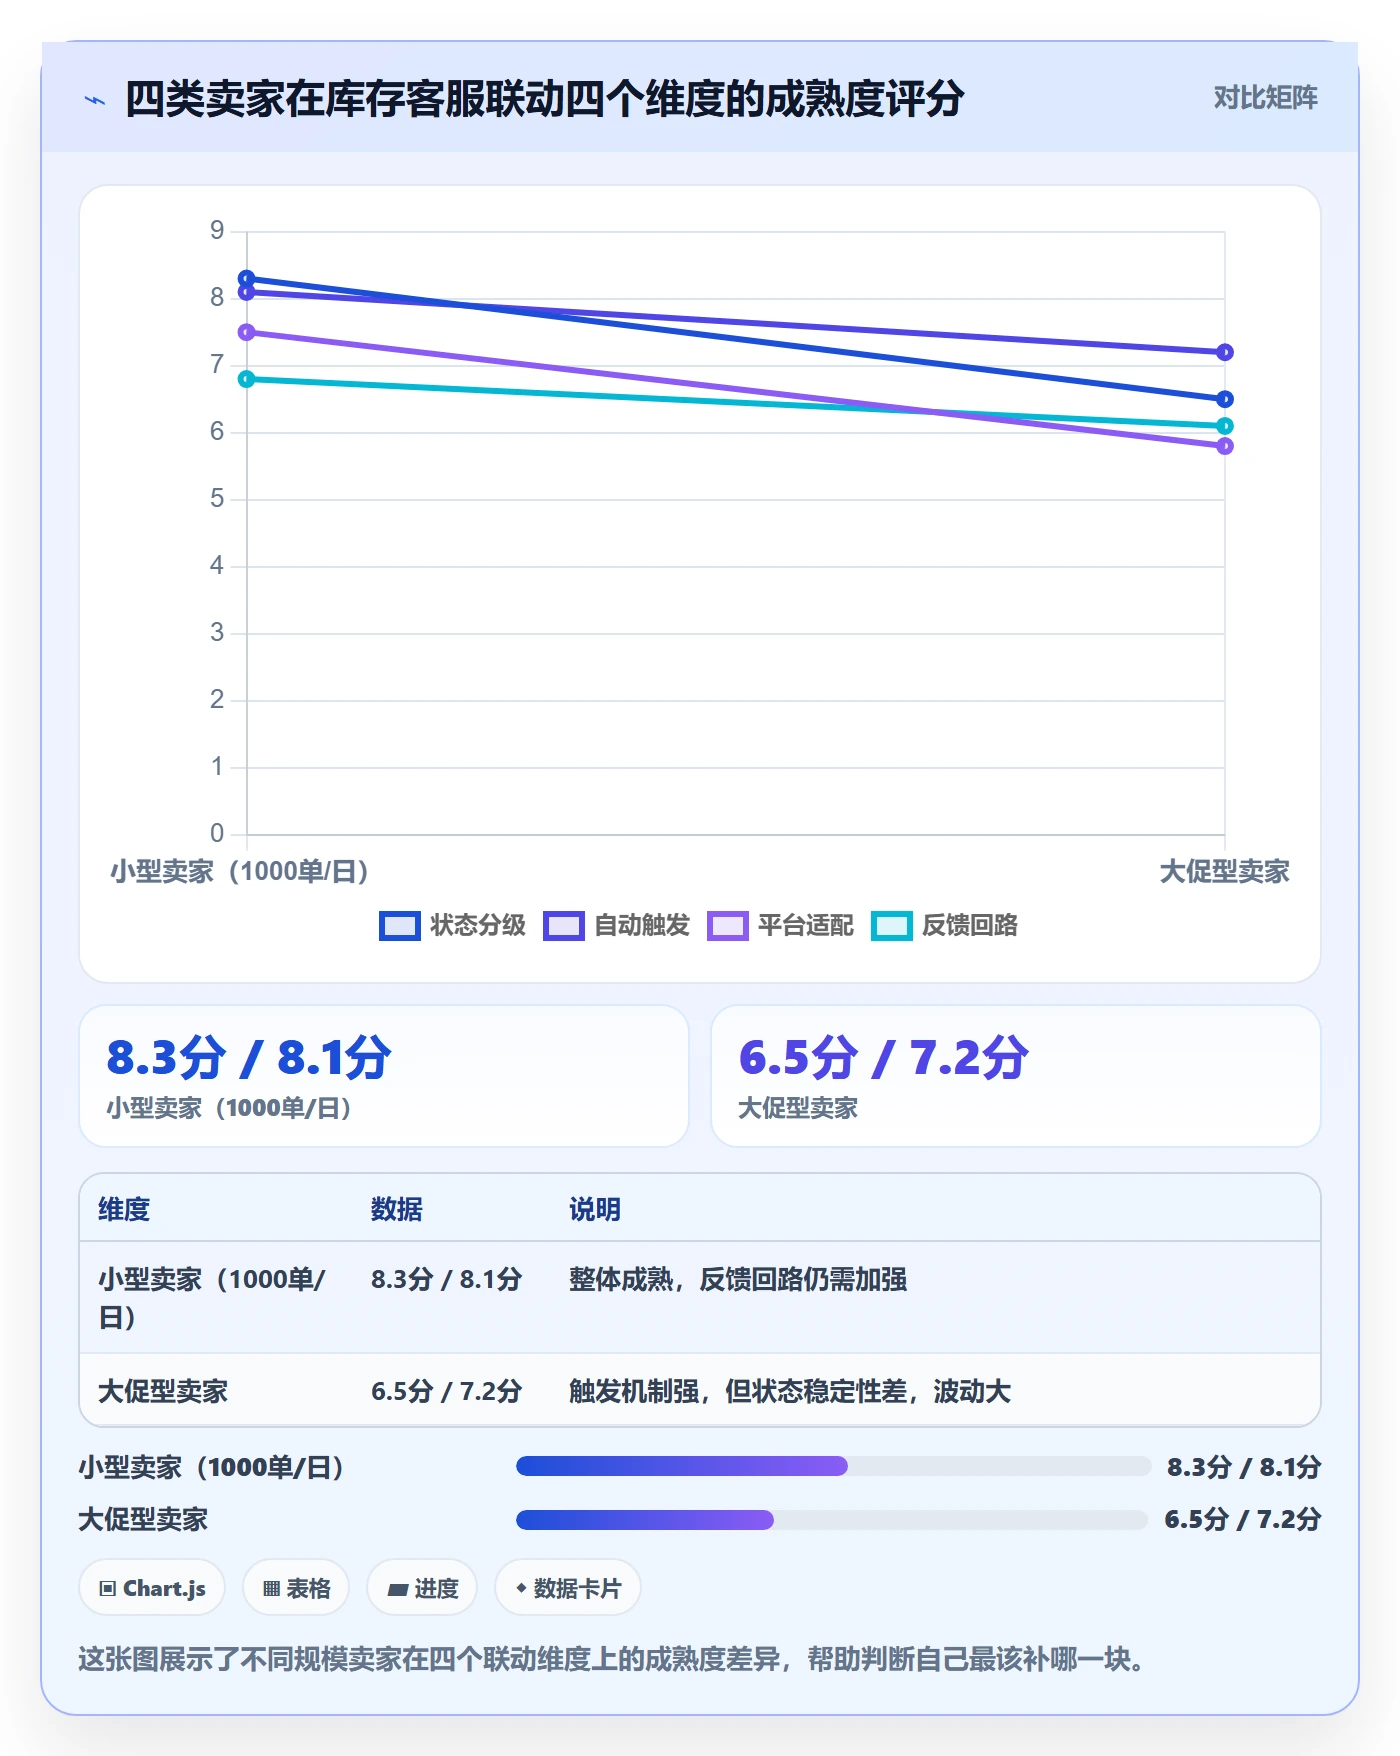This screenshot has height=1756, width=1400.
Task: Click the 说明 table column header
Action: (595, 1209)
